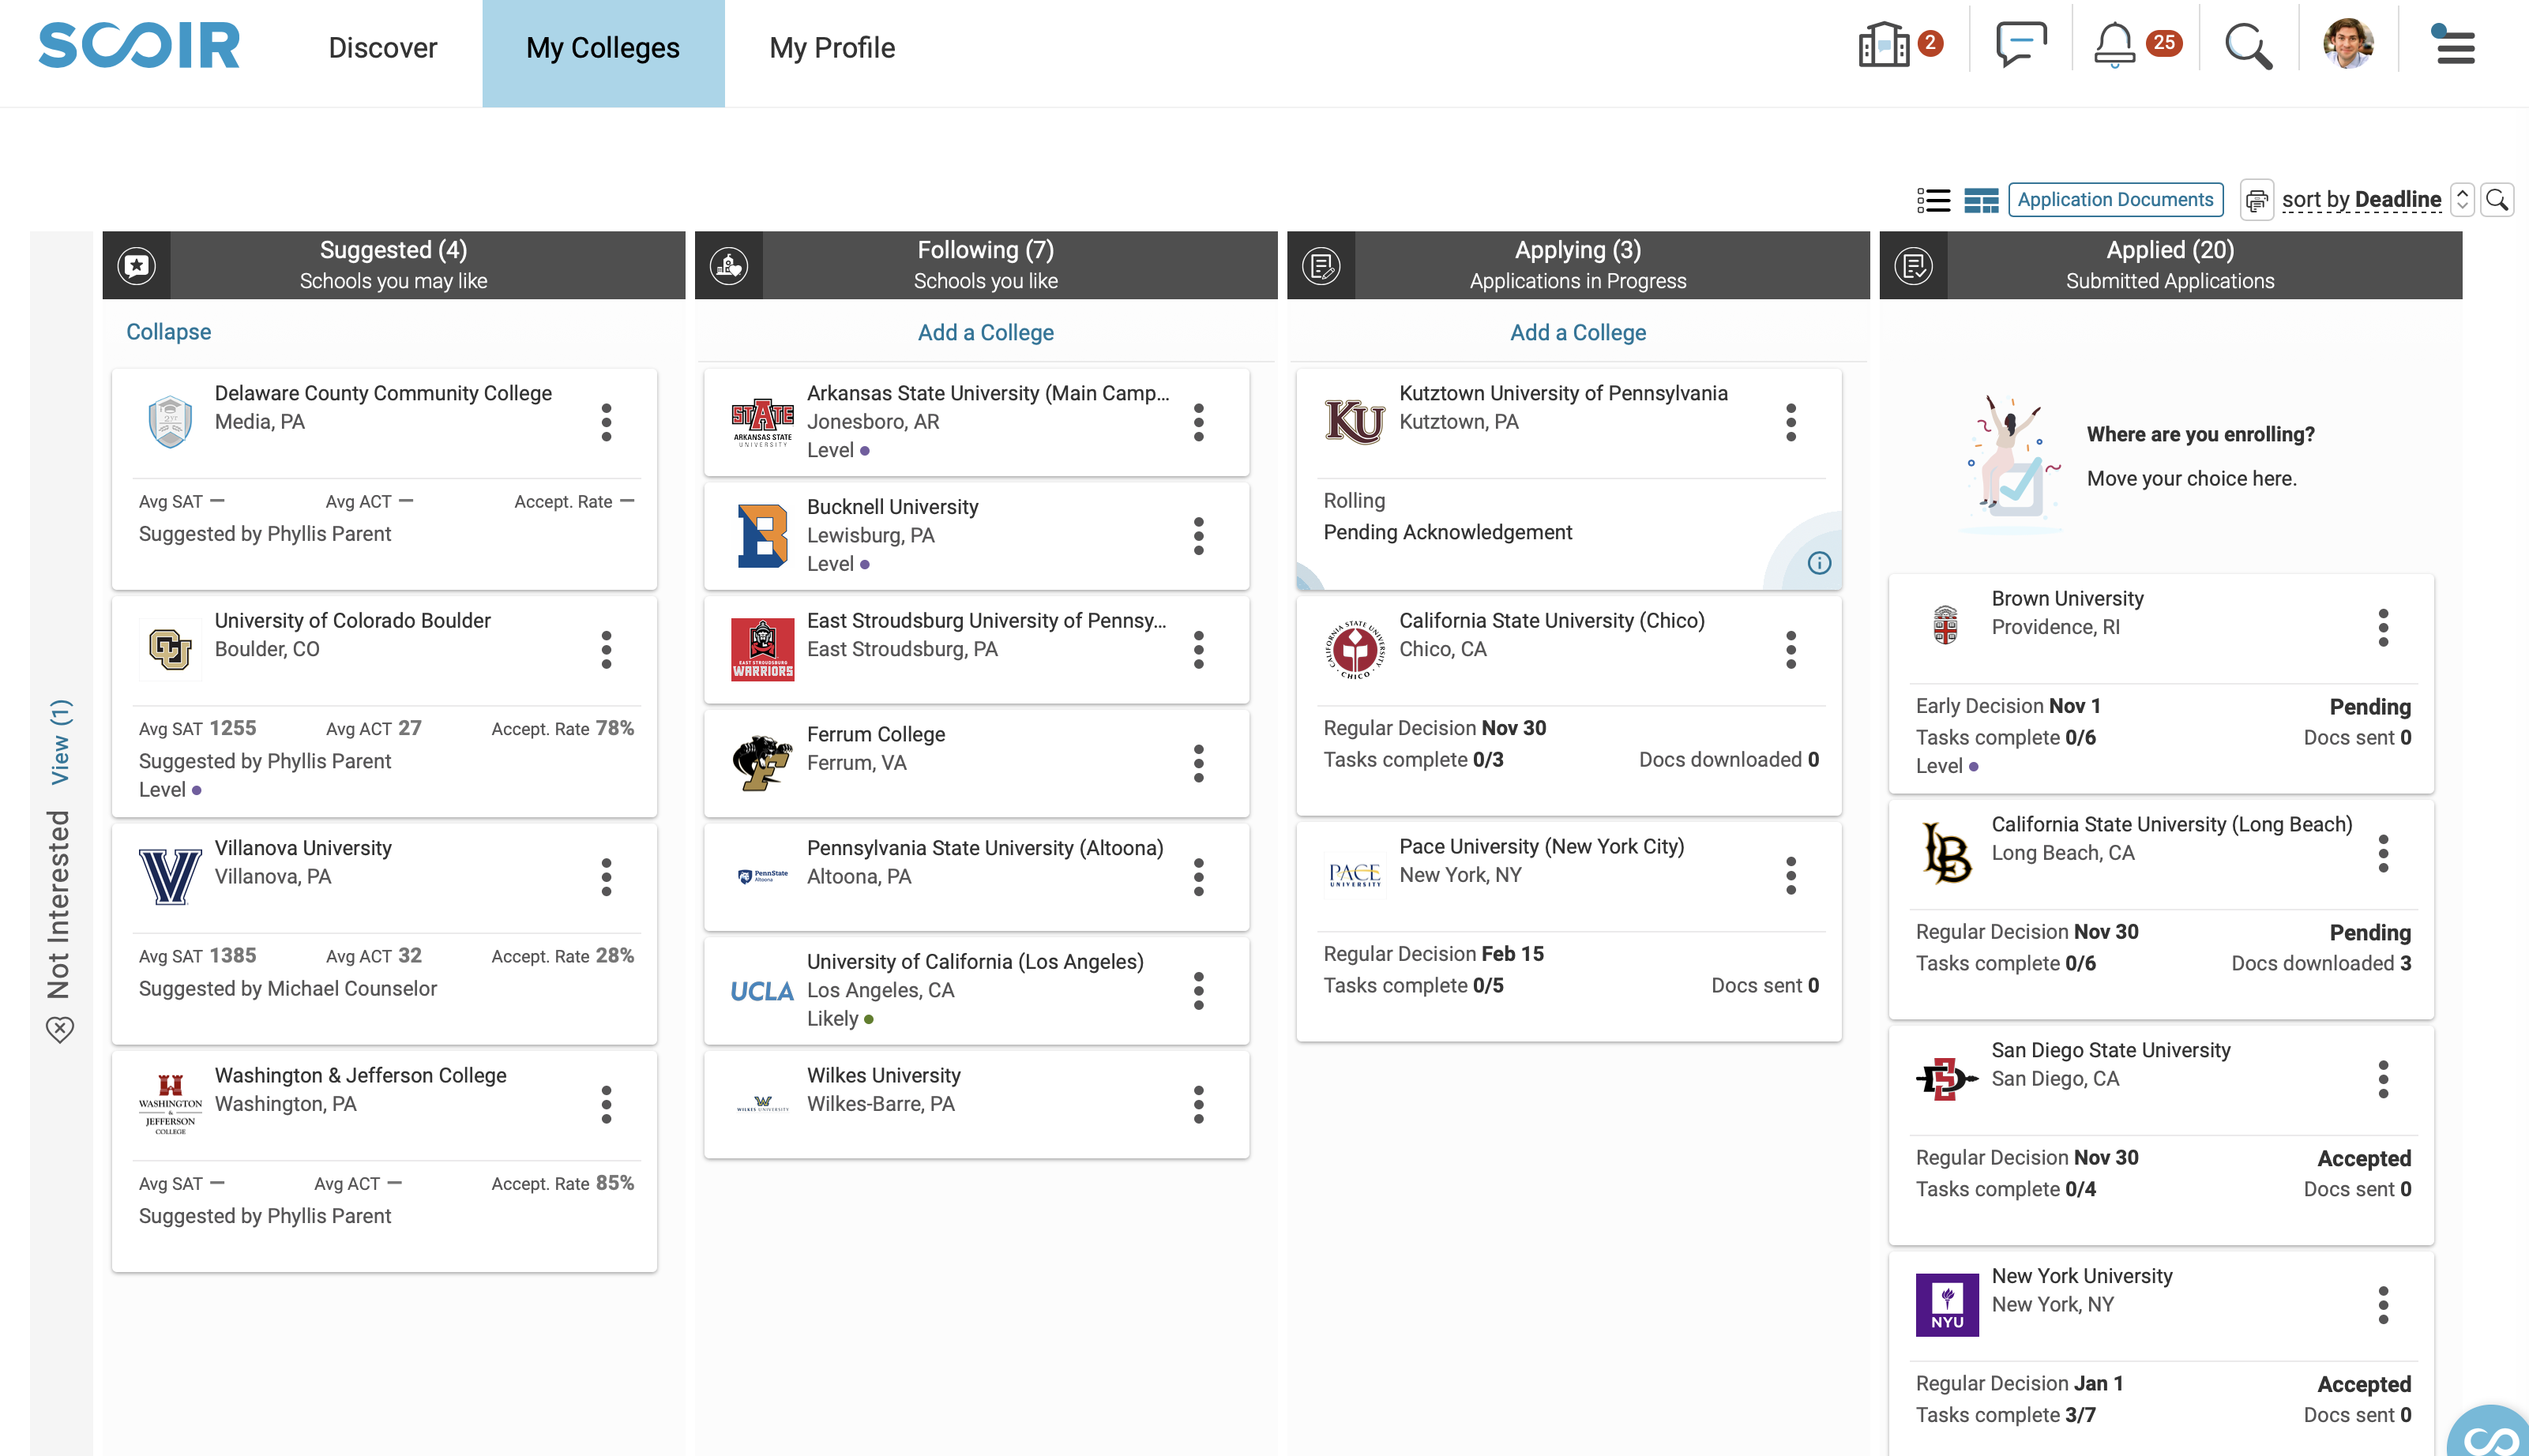Click the Applying column icon

coord(1321,265)
